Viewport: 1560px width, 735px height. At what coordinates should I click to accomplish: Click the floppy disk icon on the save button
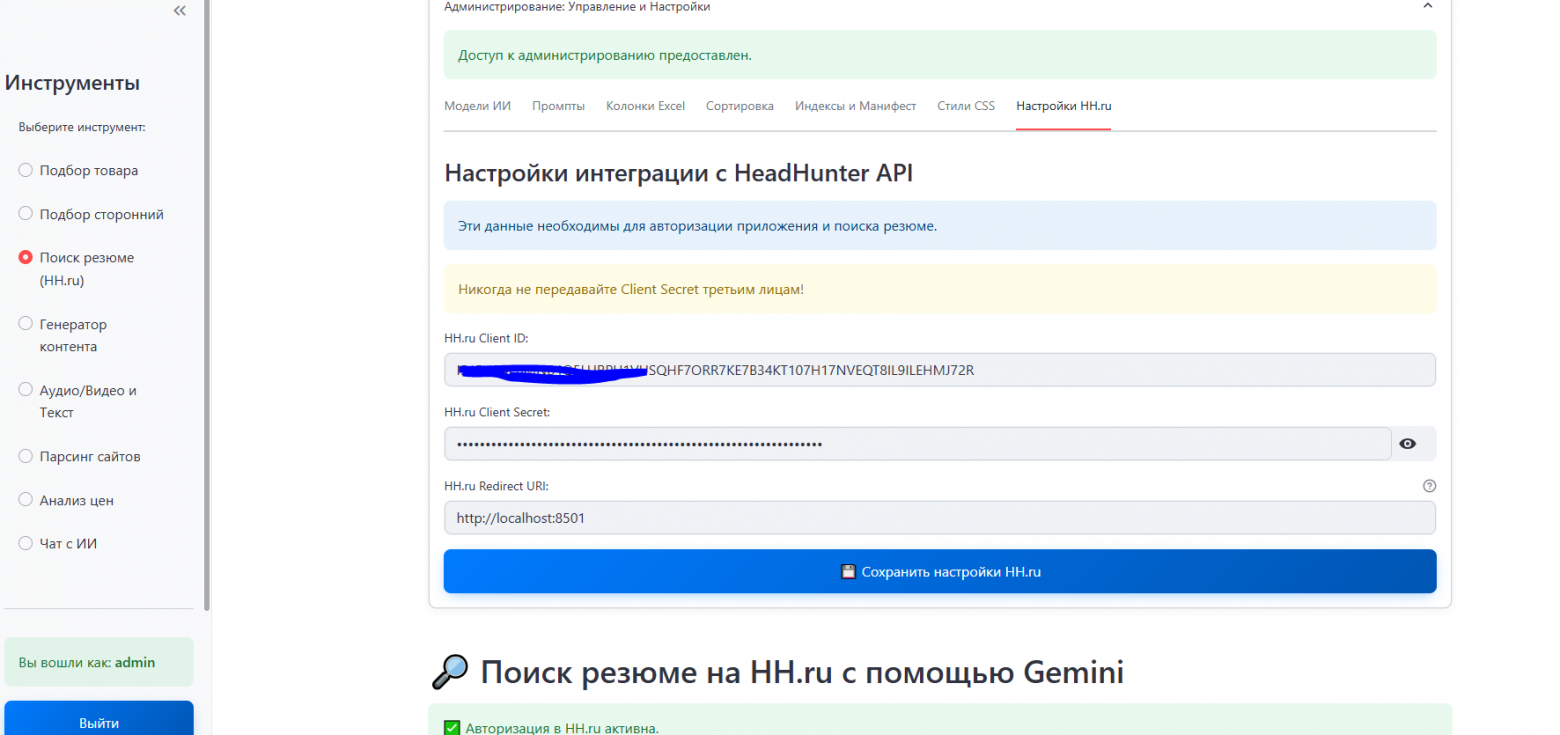(848, 571)
